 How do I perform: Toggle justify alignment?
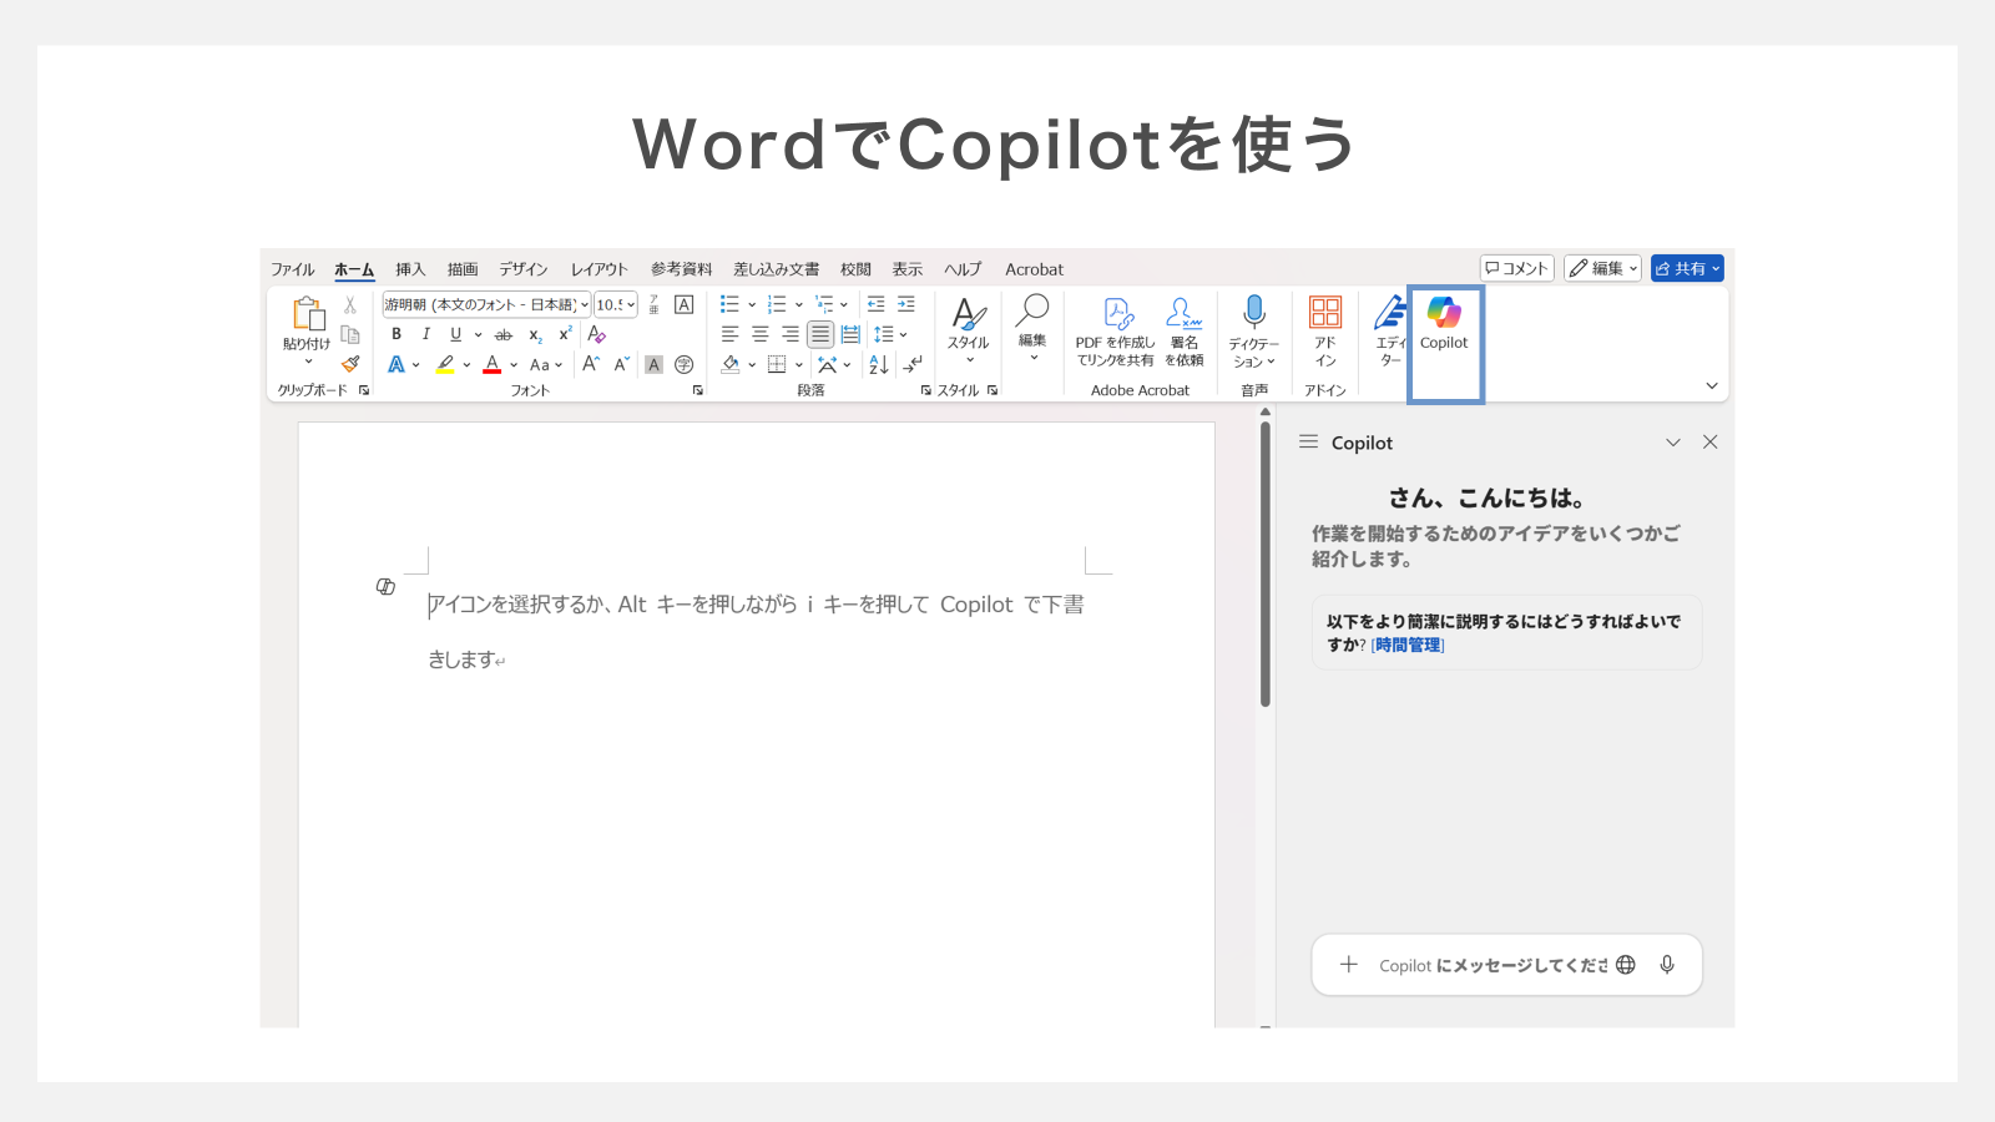[x=820, y=334]
